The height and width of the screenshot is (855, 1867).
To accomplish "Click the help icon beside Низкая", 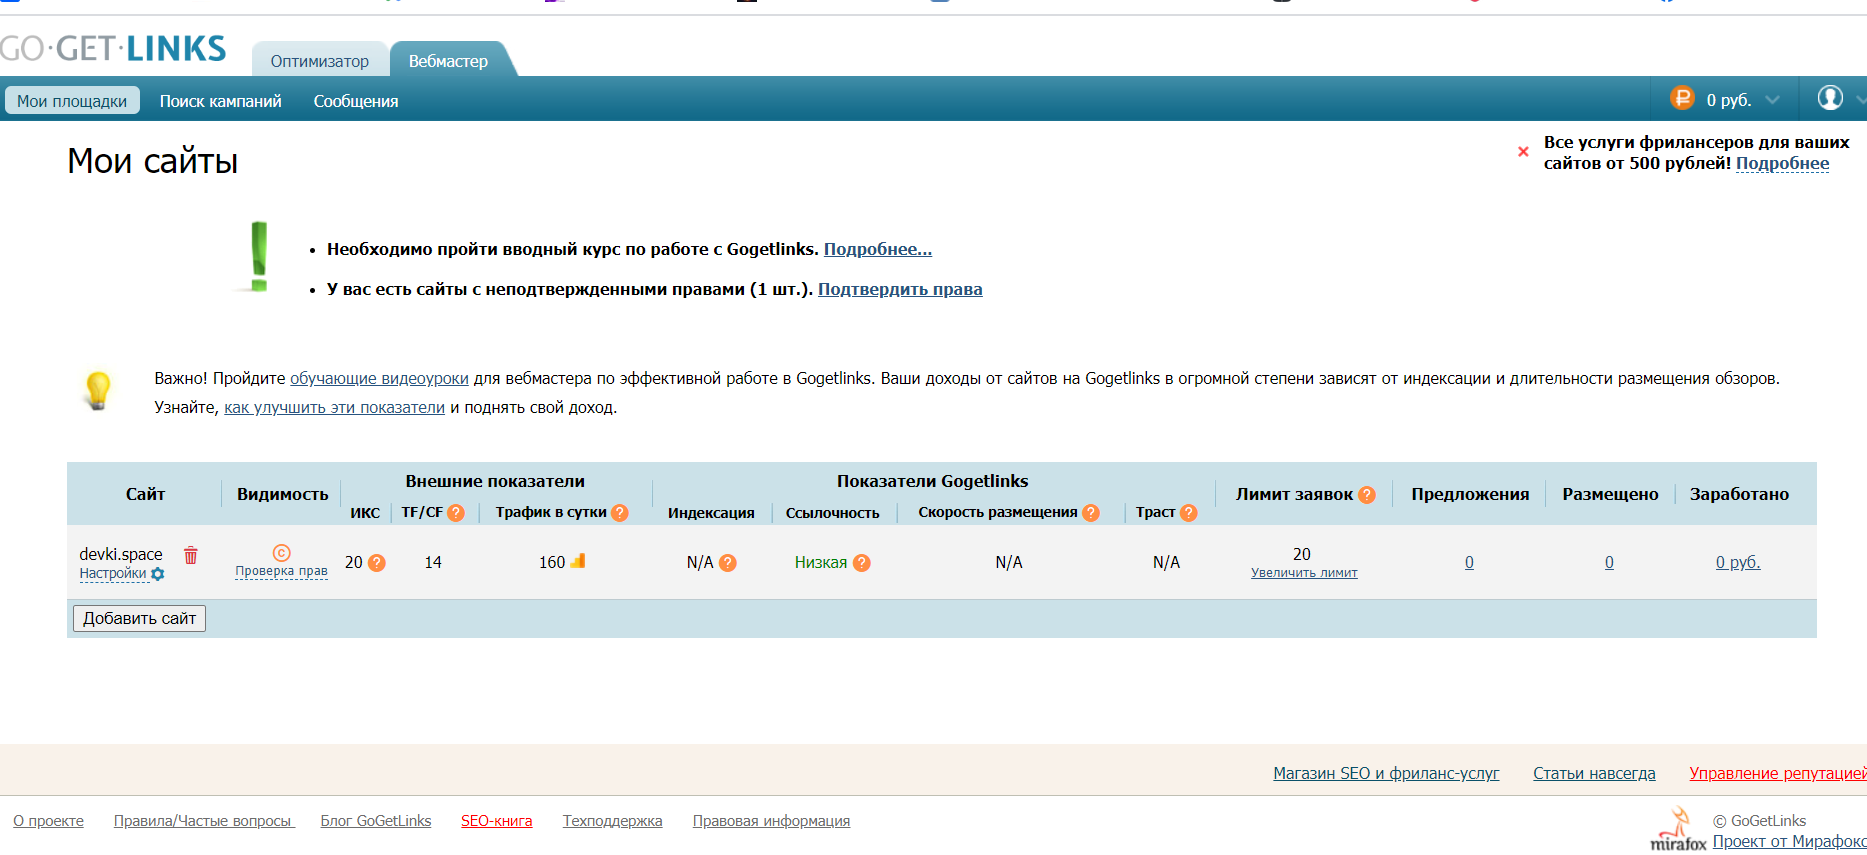I will point(862,563).
